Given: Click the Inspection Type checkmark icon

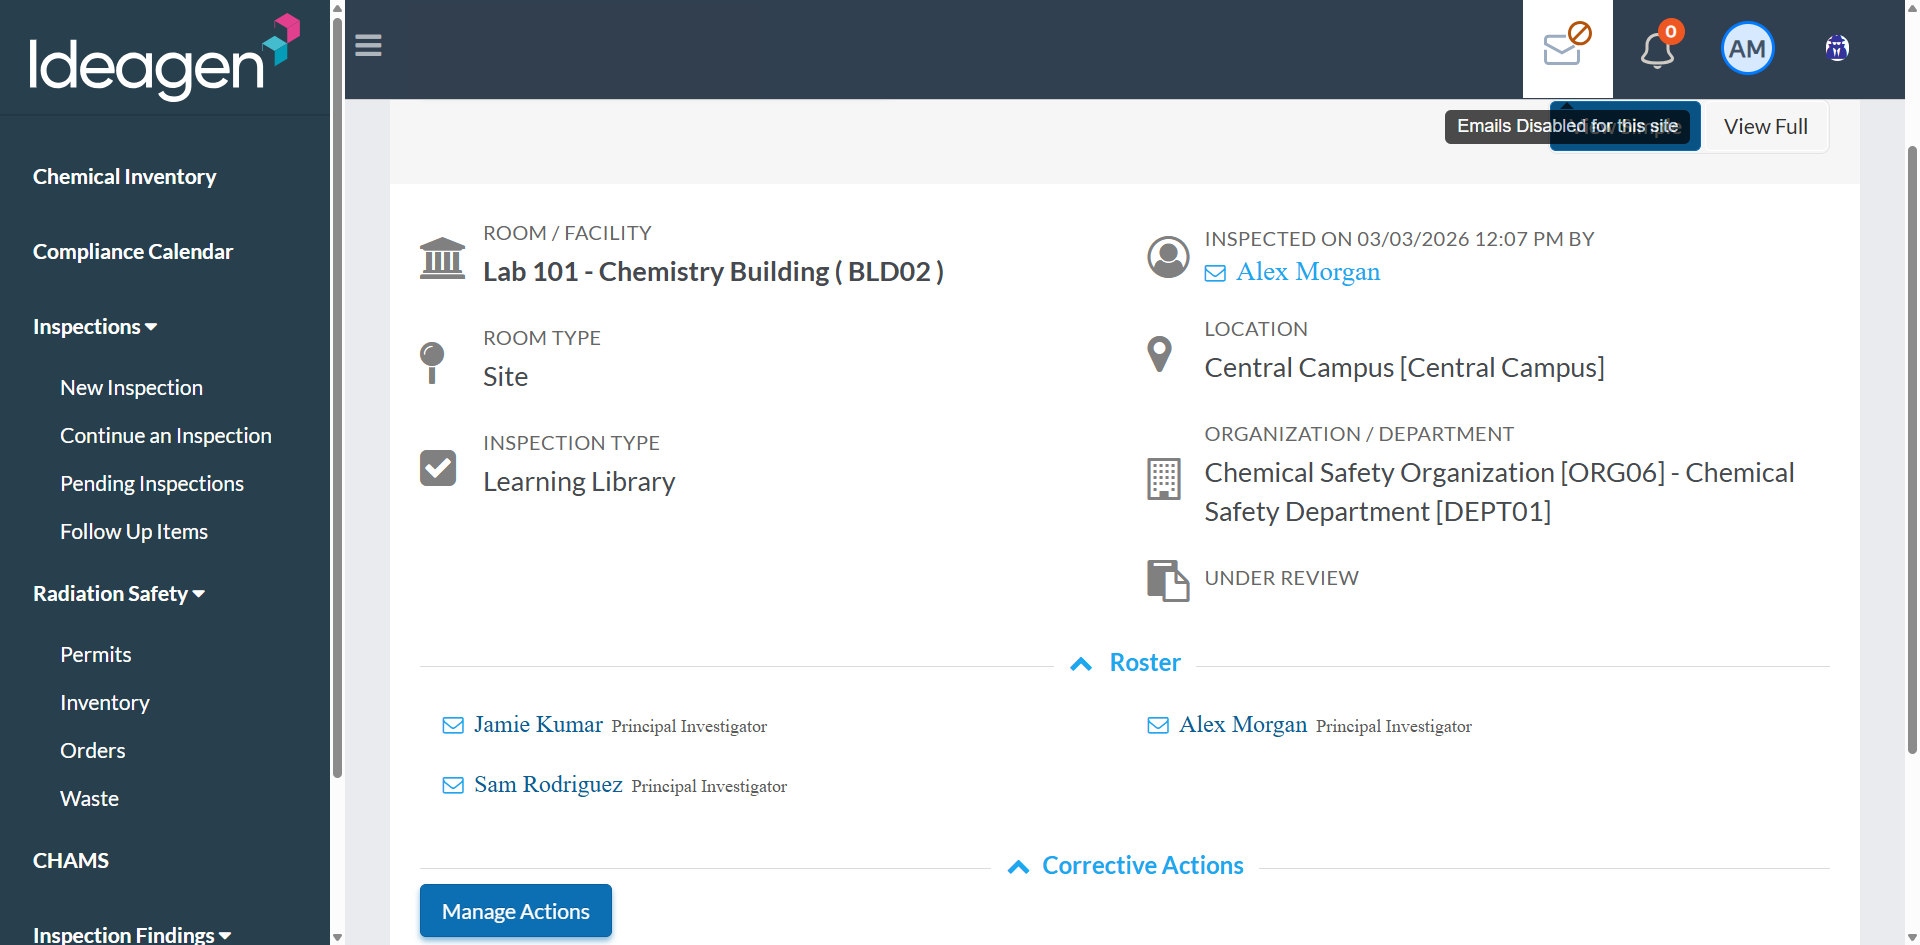Looking at the screenshot, I should [438, 467].
